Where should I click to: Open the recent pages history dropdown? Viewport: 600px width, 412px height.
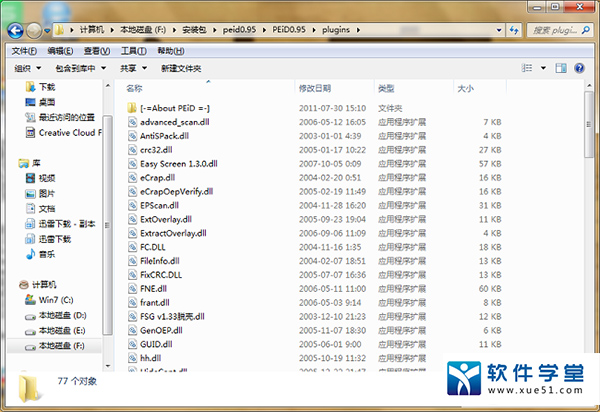[47, 31]
